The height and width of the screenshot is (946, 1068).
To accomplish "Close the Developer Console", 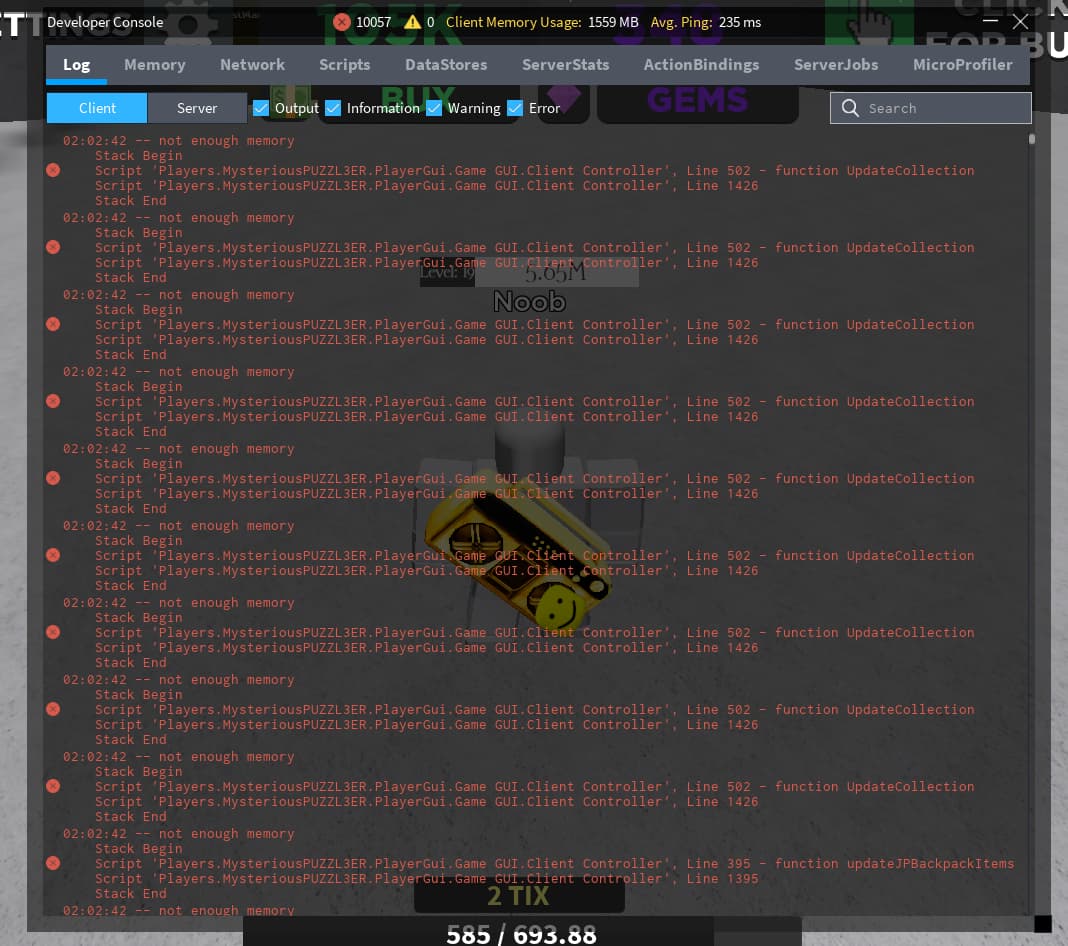I will point(1020,22).
